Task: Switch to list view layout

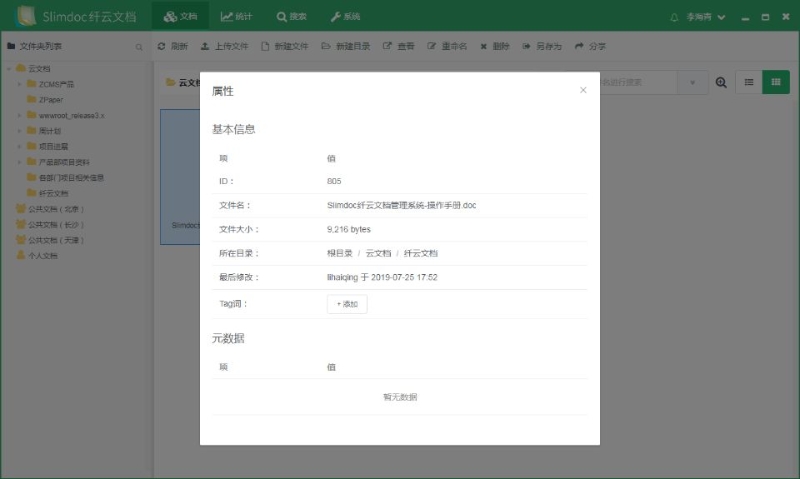Action: pyautogui.click(x=748, y=83)
